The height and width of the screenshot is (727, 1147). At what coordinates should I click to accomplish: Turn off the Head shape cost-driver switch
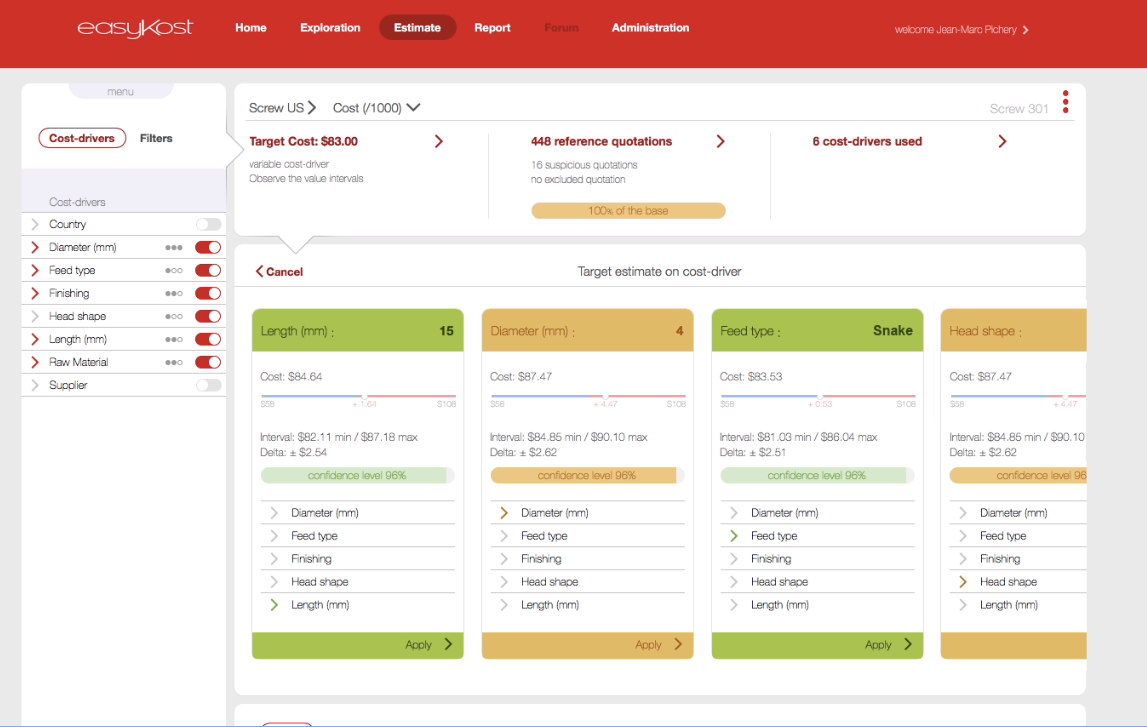[208, 317]
